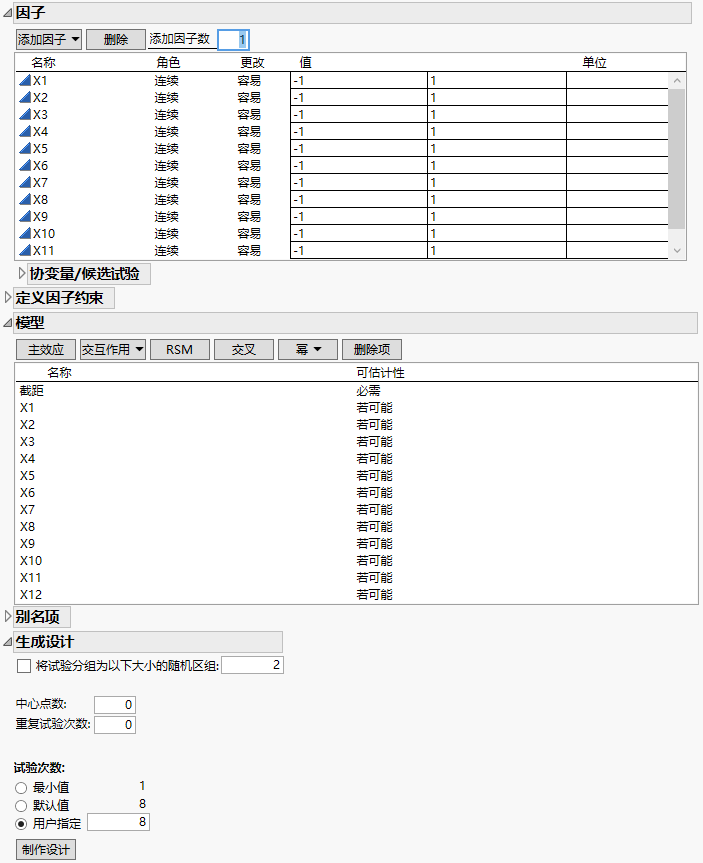The image size is (703, 863).
Task: Click the factor name X9
Action: (40, 217)
